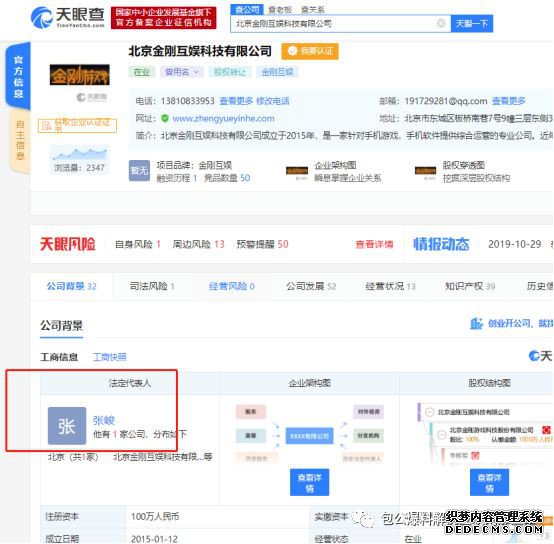Click the 天眼风险 heading logo

point(67,244)
